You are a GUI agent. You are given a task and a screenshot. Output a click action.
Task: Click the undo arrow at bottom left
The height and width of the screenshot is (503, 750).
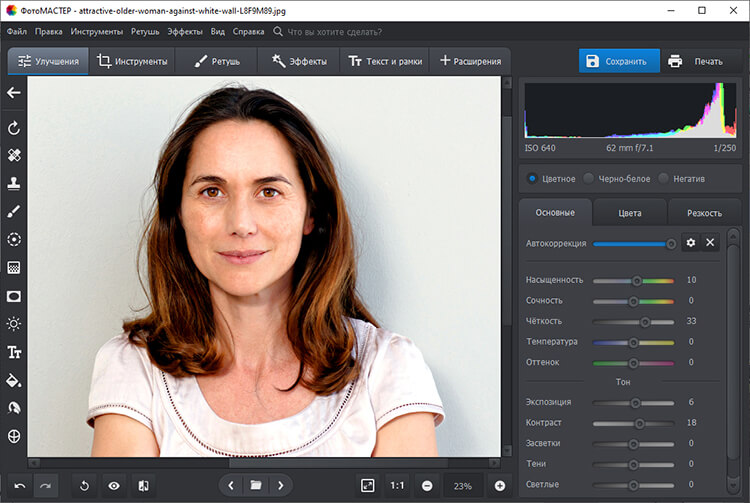[19, 486]
